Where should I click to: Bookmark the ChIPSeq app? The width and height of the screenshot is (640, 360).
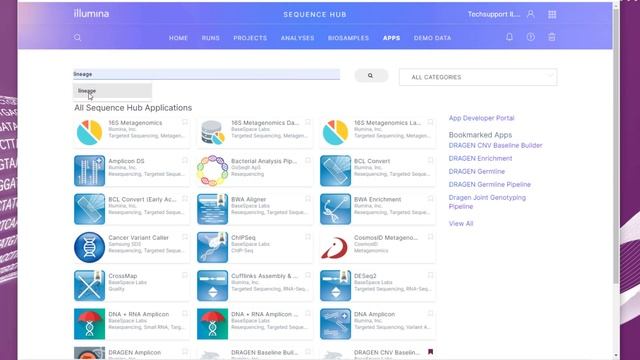click(308, 237)
